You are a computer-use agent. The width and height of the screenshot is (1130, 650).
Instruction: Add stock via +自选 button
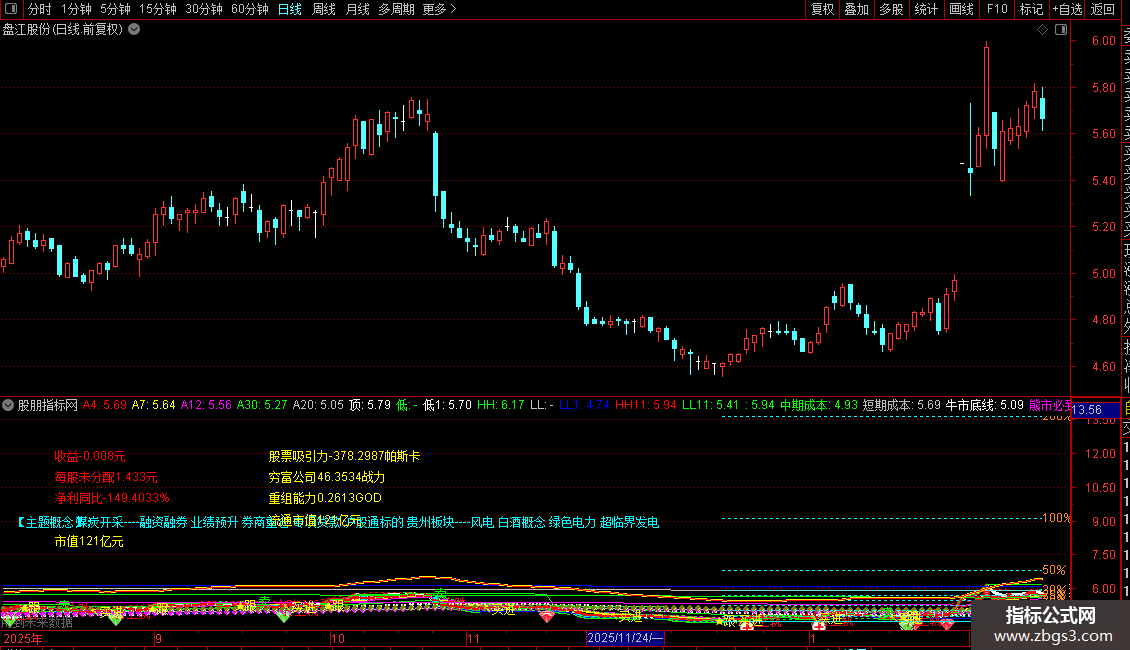[1067, 9]
